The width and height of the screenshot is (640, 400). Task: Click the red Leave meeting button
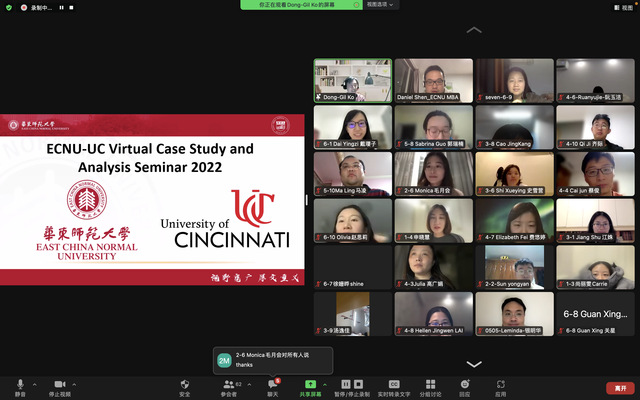tap(620, 388)
